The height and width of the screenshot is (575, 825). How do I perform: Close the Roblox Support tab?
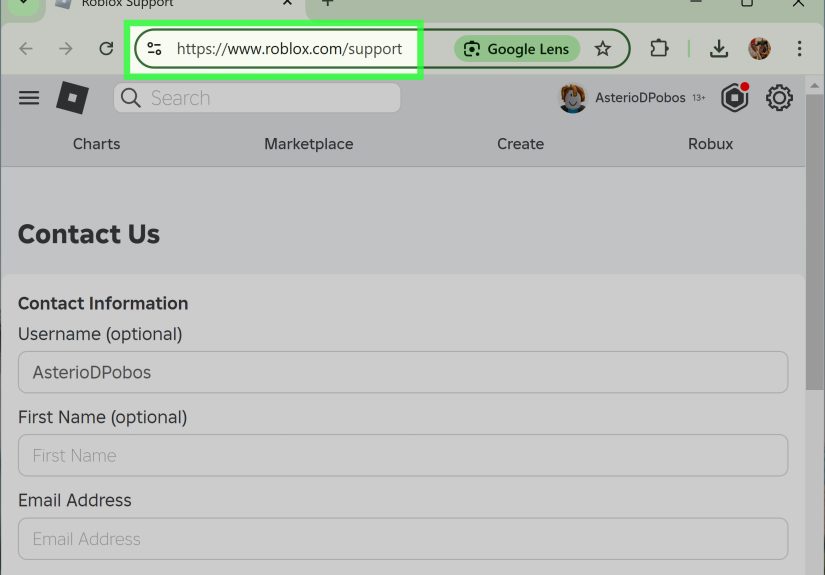[287, 3]
